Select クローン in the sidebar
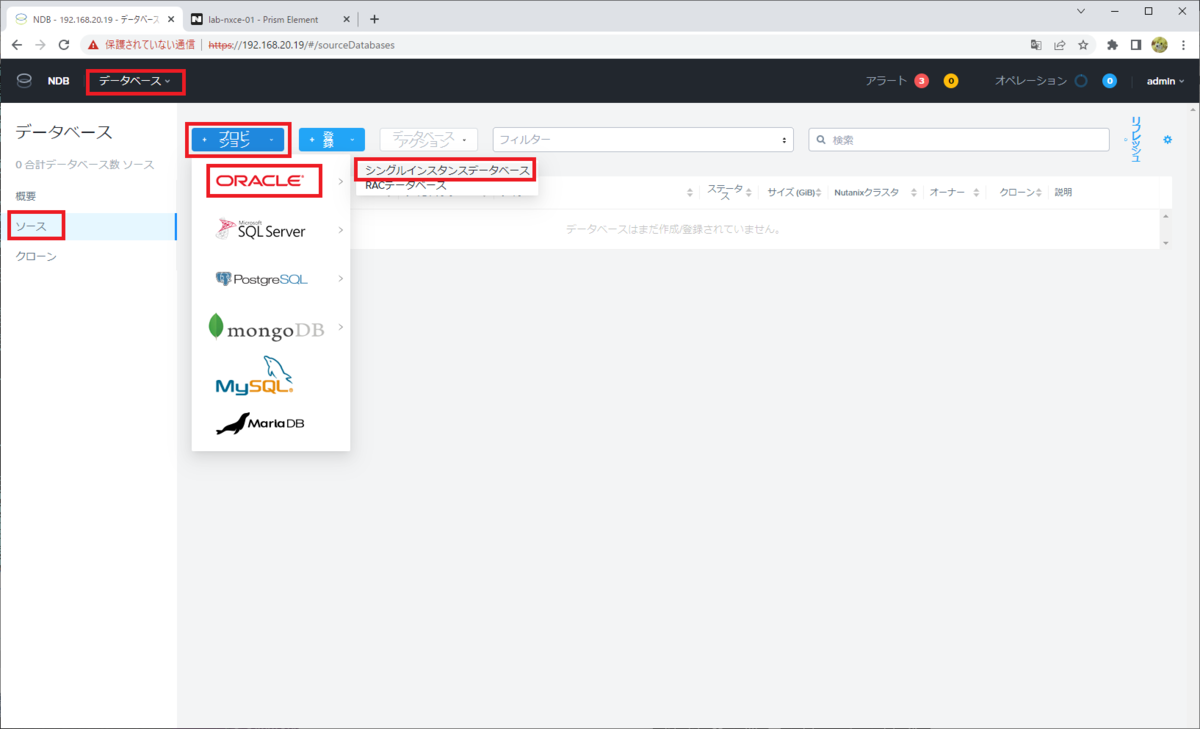The image size is (1200, 729). [x=36, y=256]
